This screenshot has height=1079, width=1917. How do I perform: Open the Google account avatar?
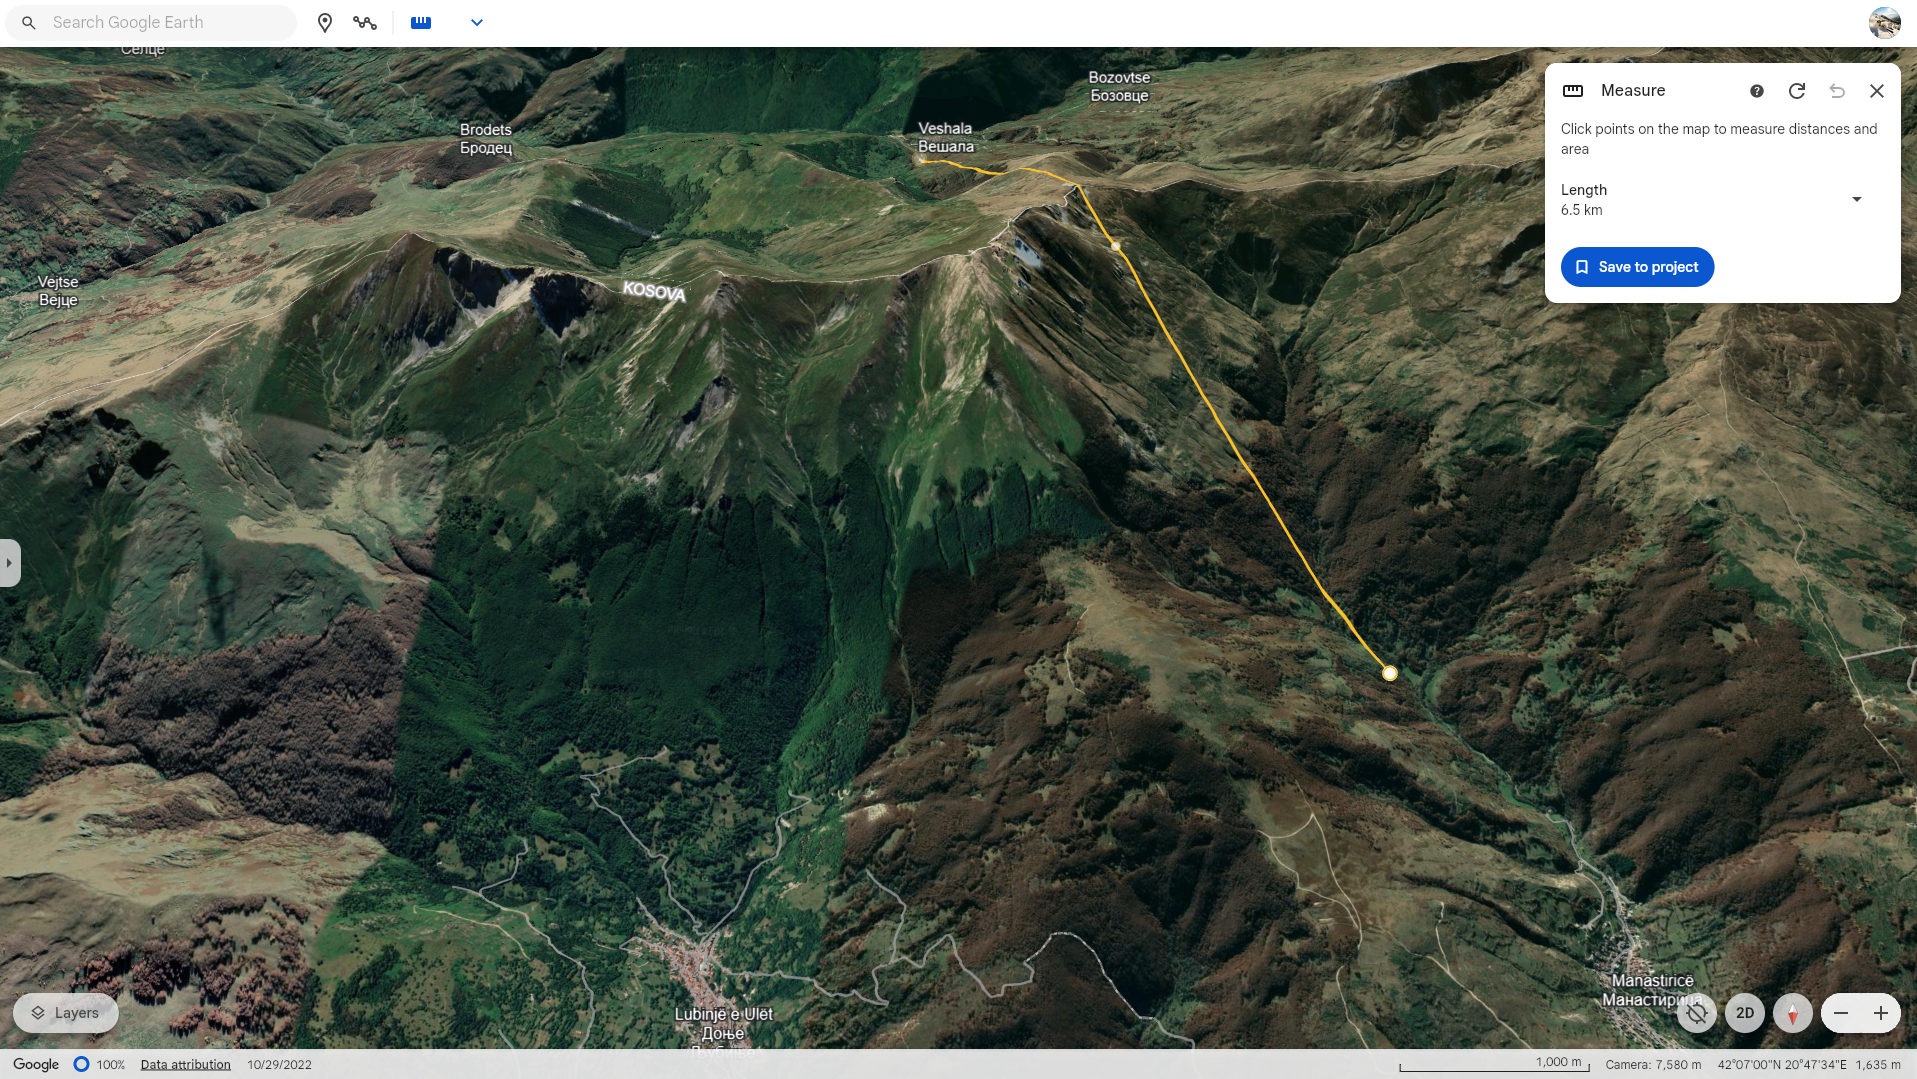pyautogui.click(x=1884, y=22)
